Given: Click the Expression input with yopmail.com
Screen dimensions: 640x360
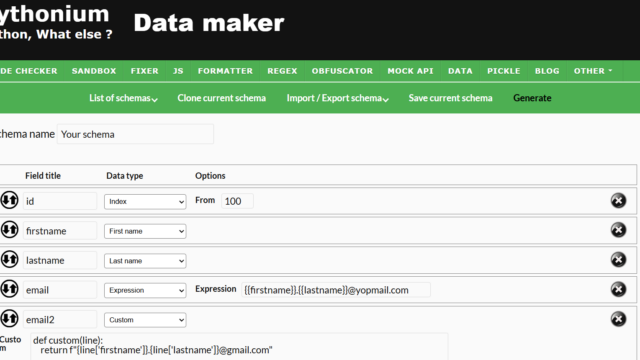Looking at the screenshot, I should point(336,290).
